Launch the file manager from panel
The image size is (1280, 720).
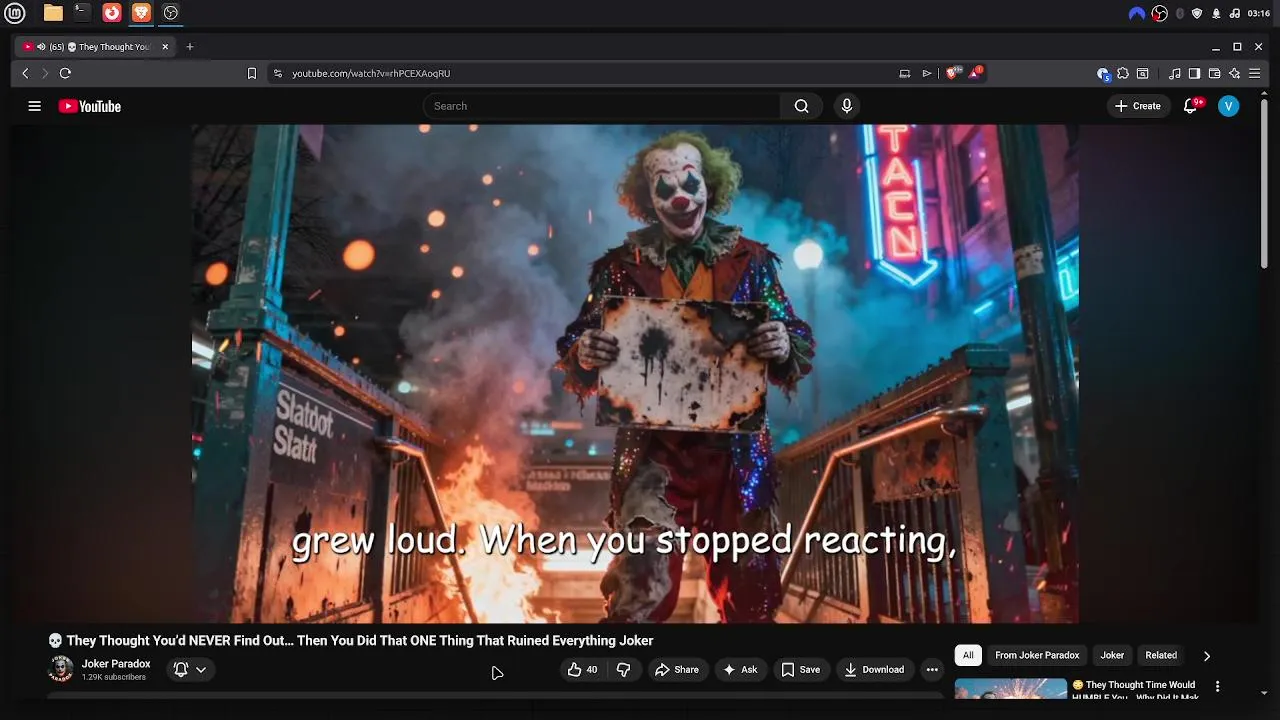click(x=53, y=13)
